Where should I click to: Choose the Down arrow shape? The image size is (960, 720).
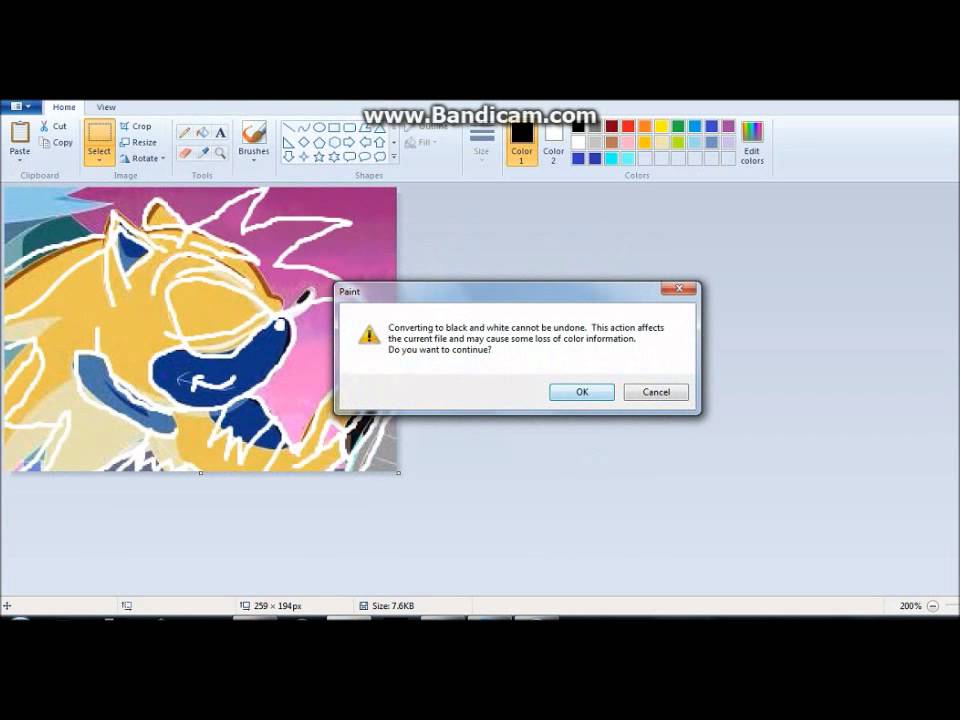(288, 157)
